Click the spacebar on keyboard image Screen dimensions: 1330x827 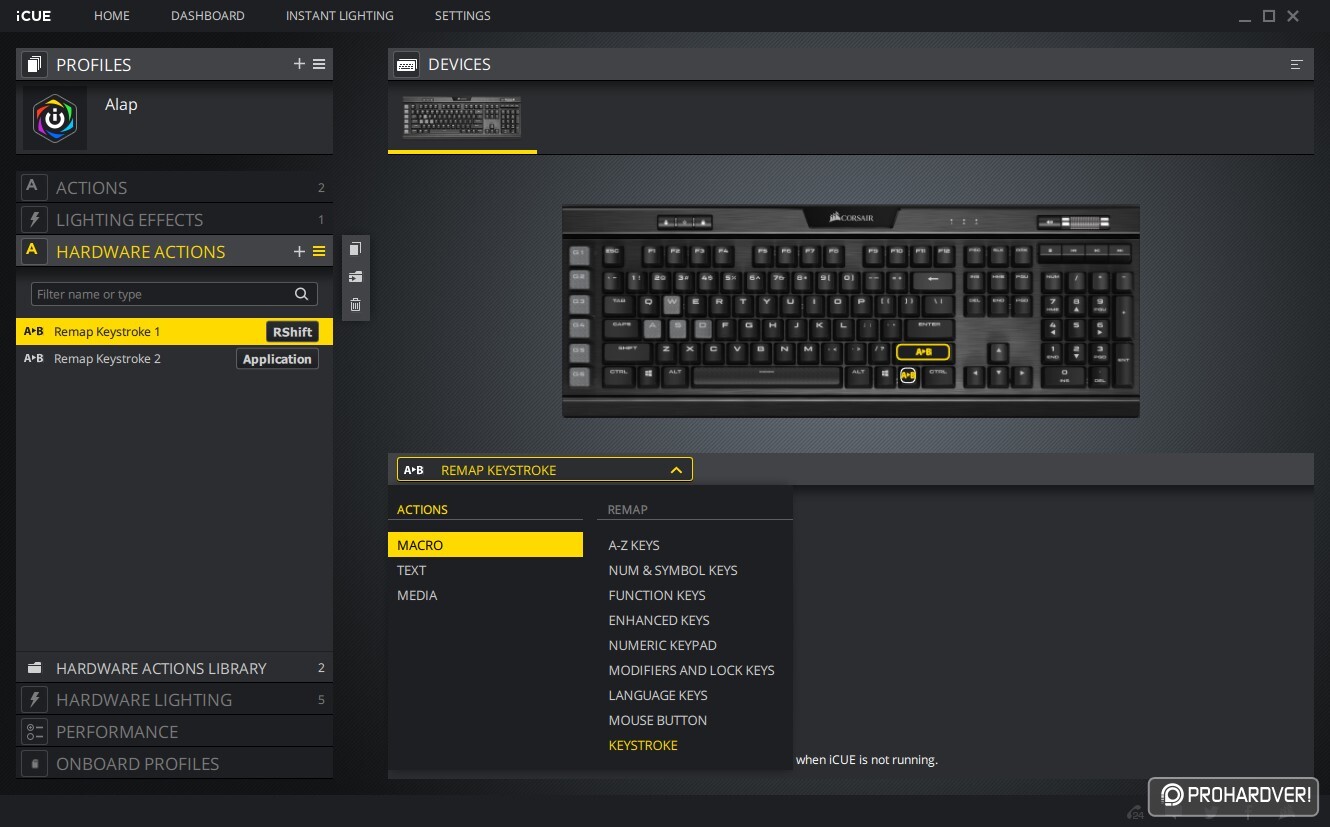pyautogui.click(x=766, y=376)
